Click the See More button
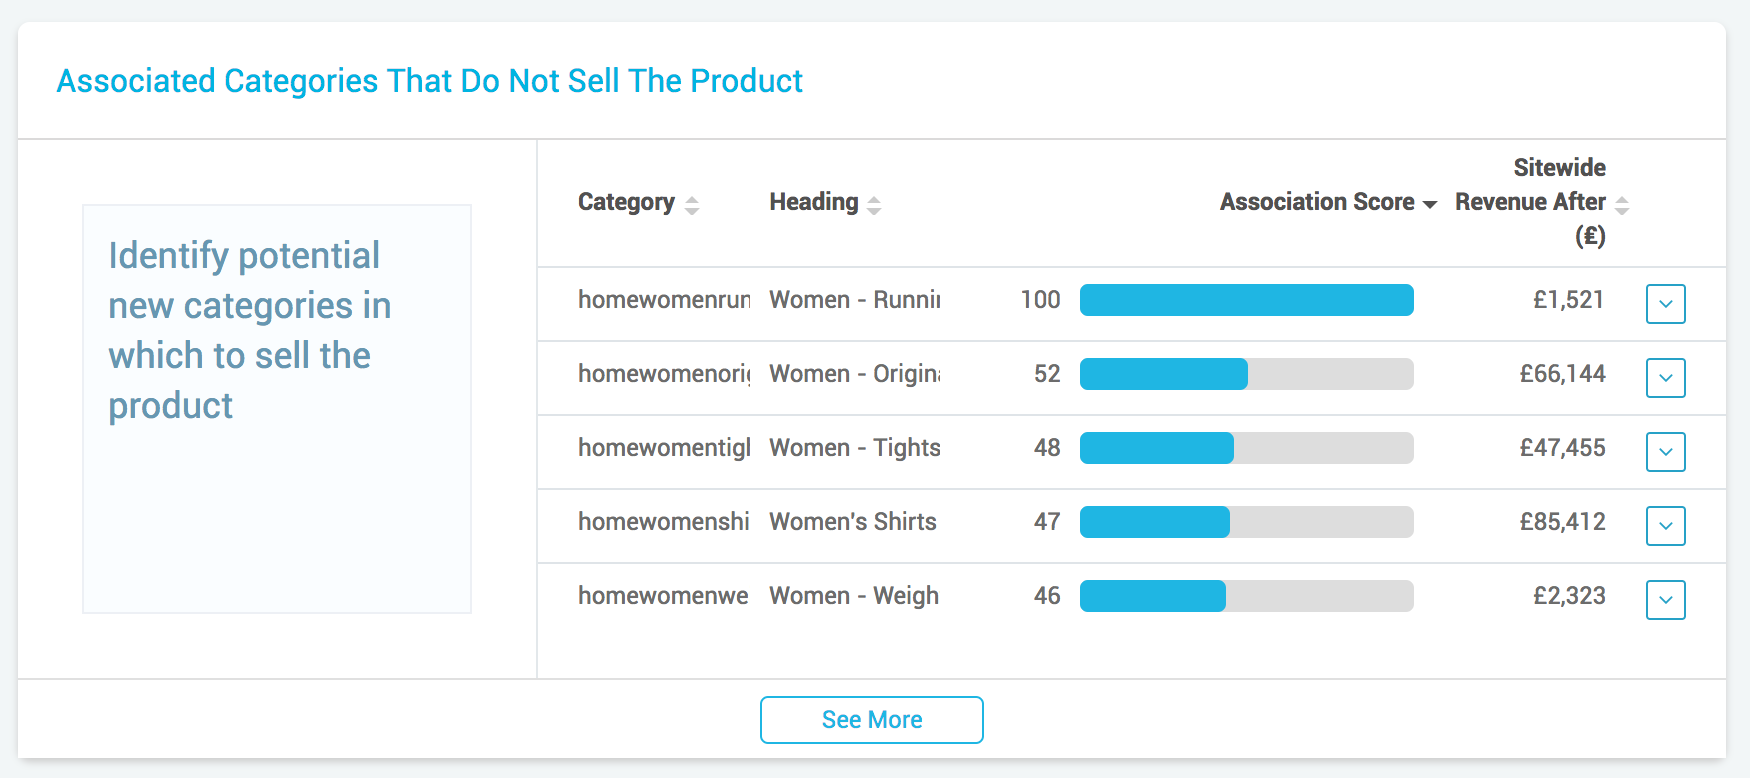1750x778 pixels. pyautogui.click(x=871, y=720)
